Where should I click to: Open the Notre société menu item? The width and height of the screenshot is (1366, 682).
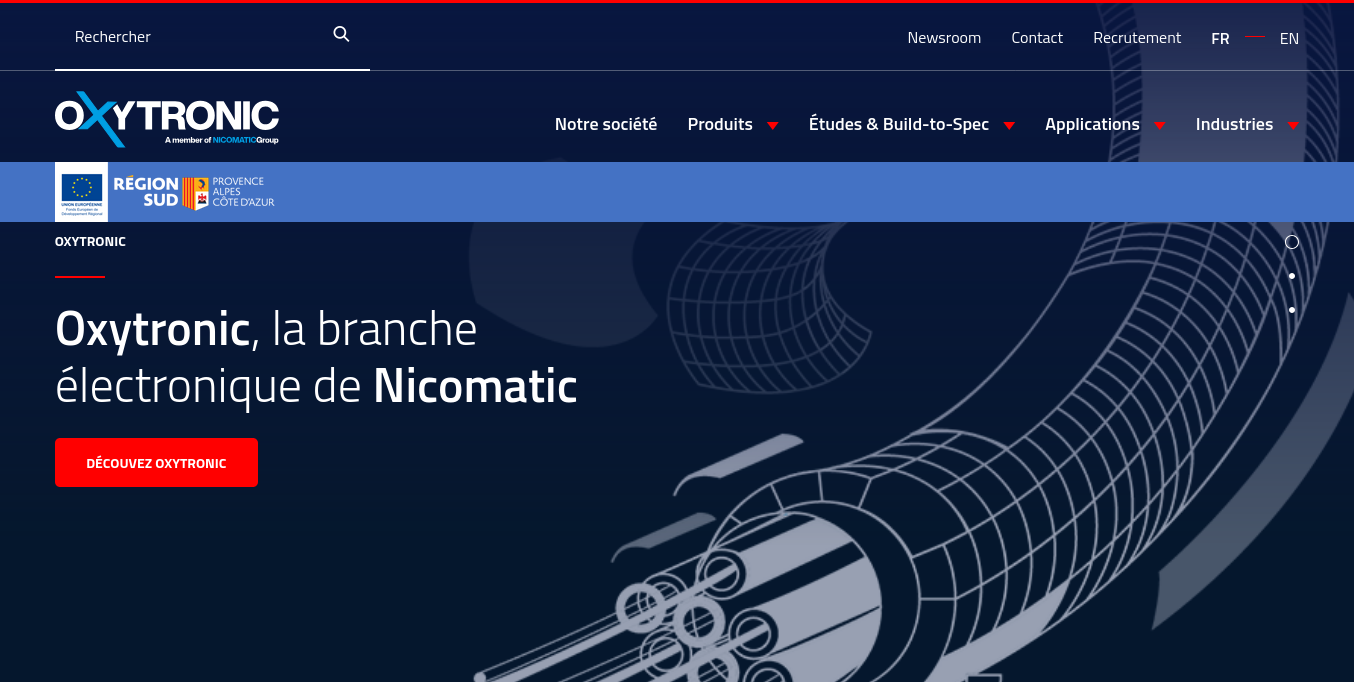pos(606,124)
